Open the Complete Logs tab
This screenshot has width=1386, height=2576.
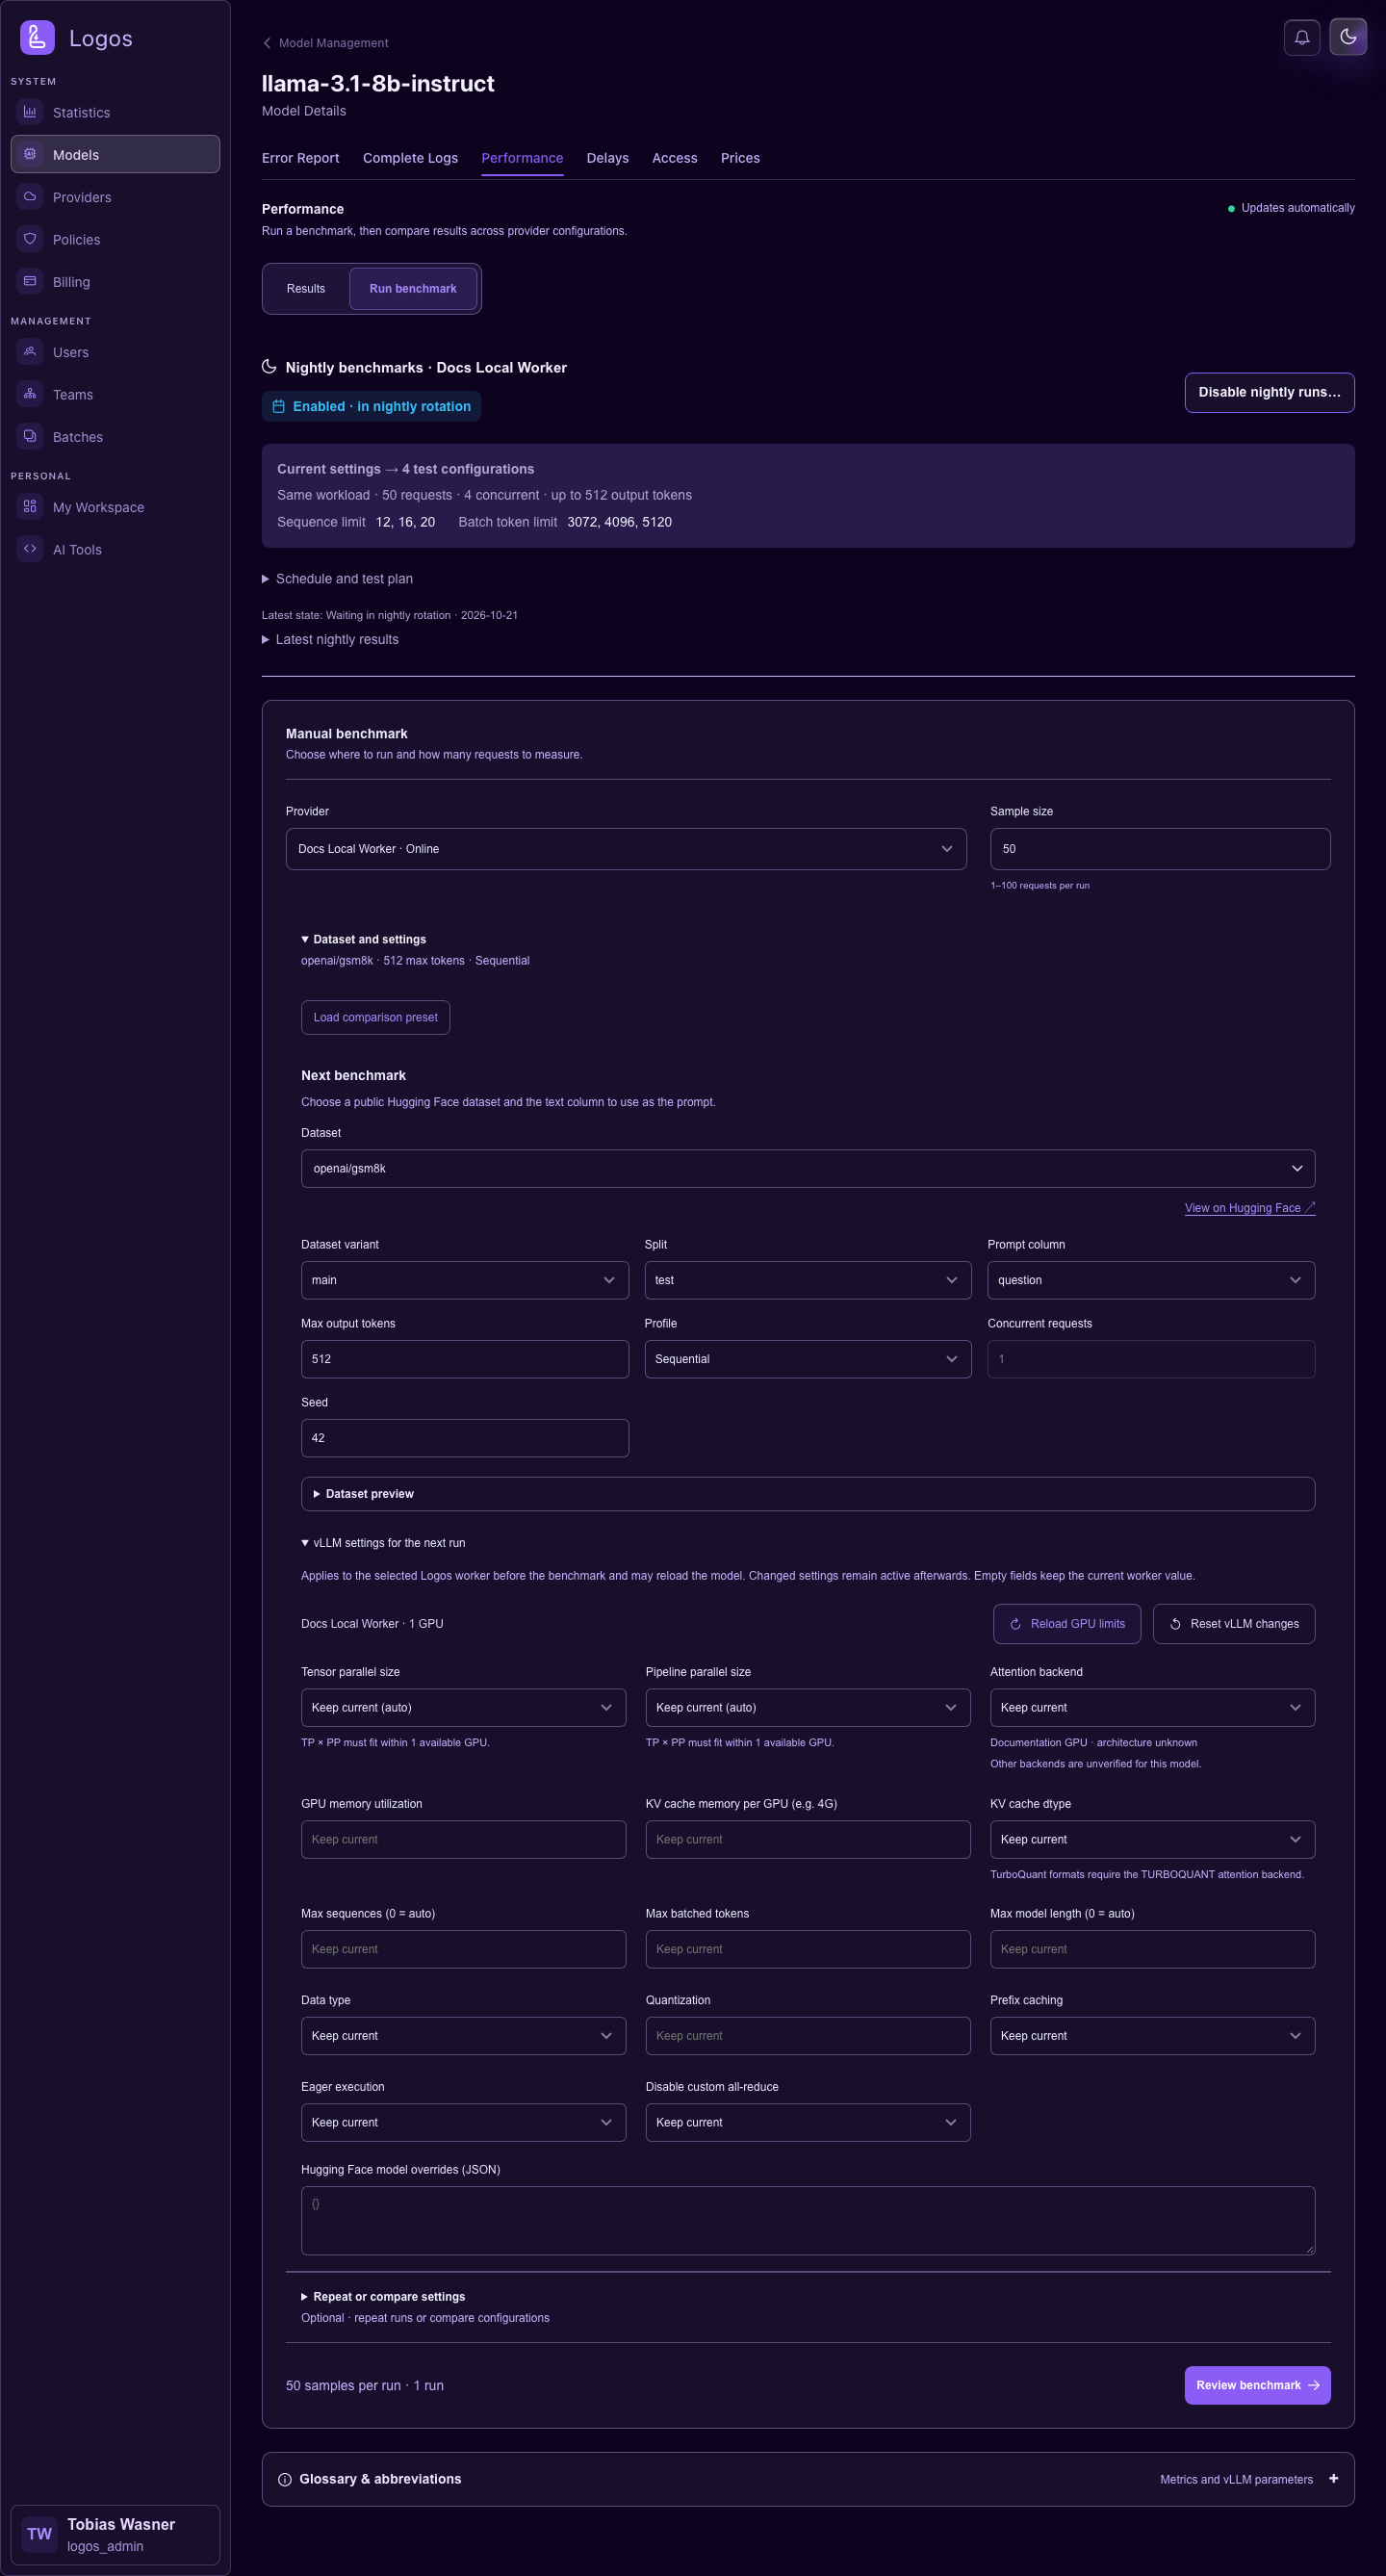pyautogui.click(x=410, y=158)
